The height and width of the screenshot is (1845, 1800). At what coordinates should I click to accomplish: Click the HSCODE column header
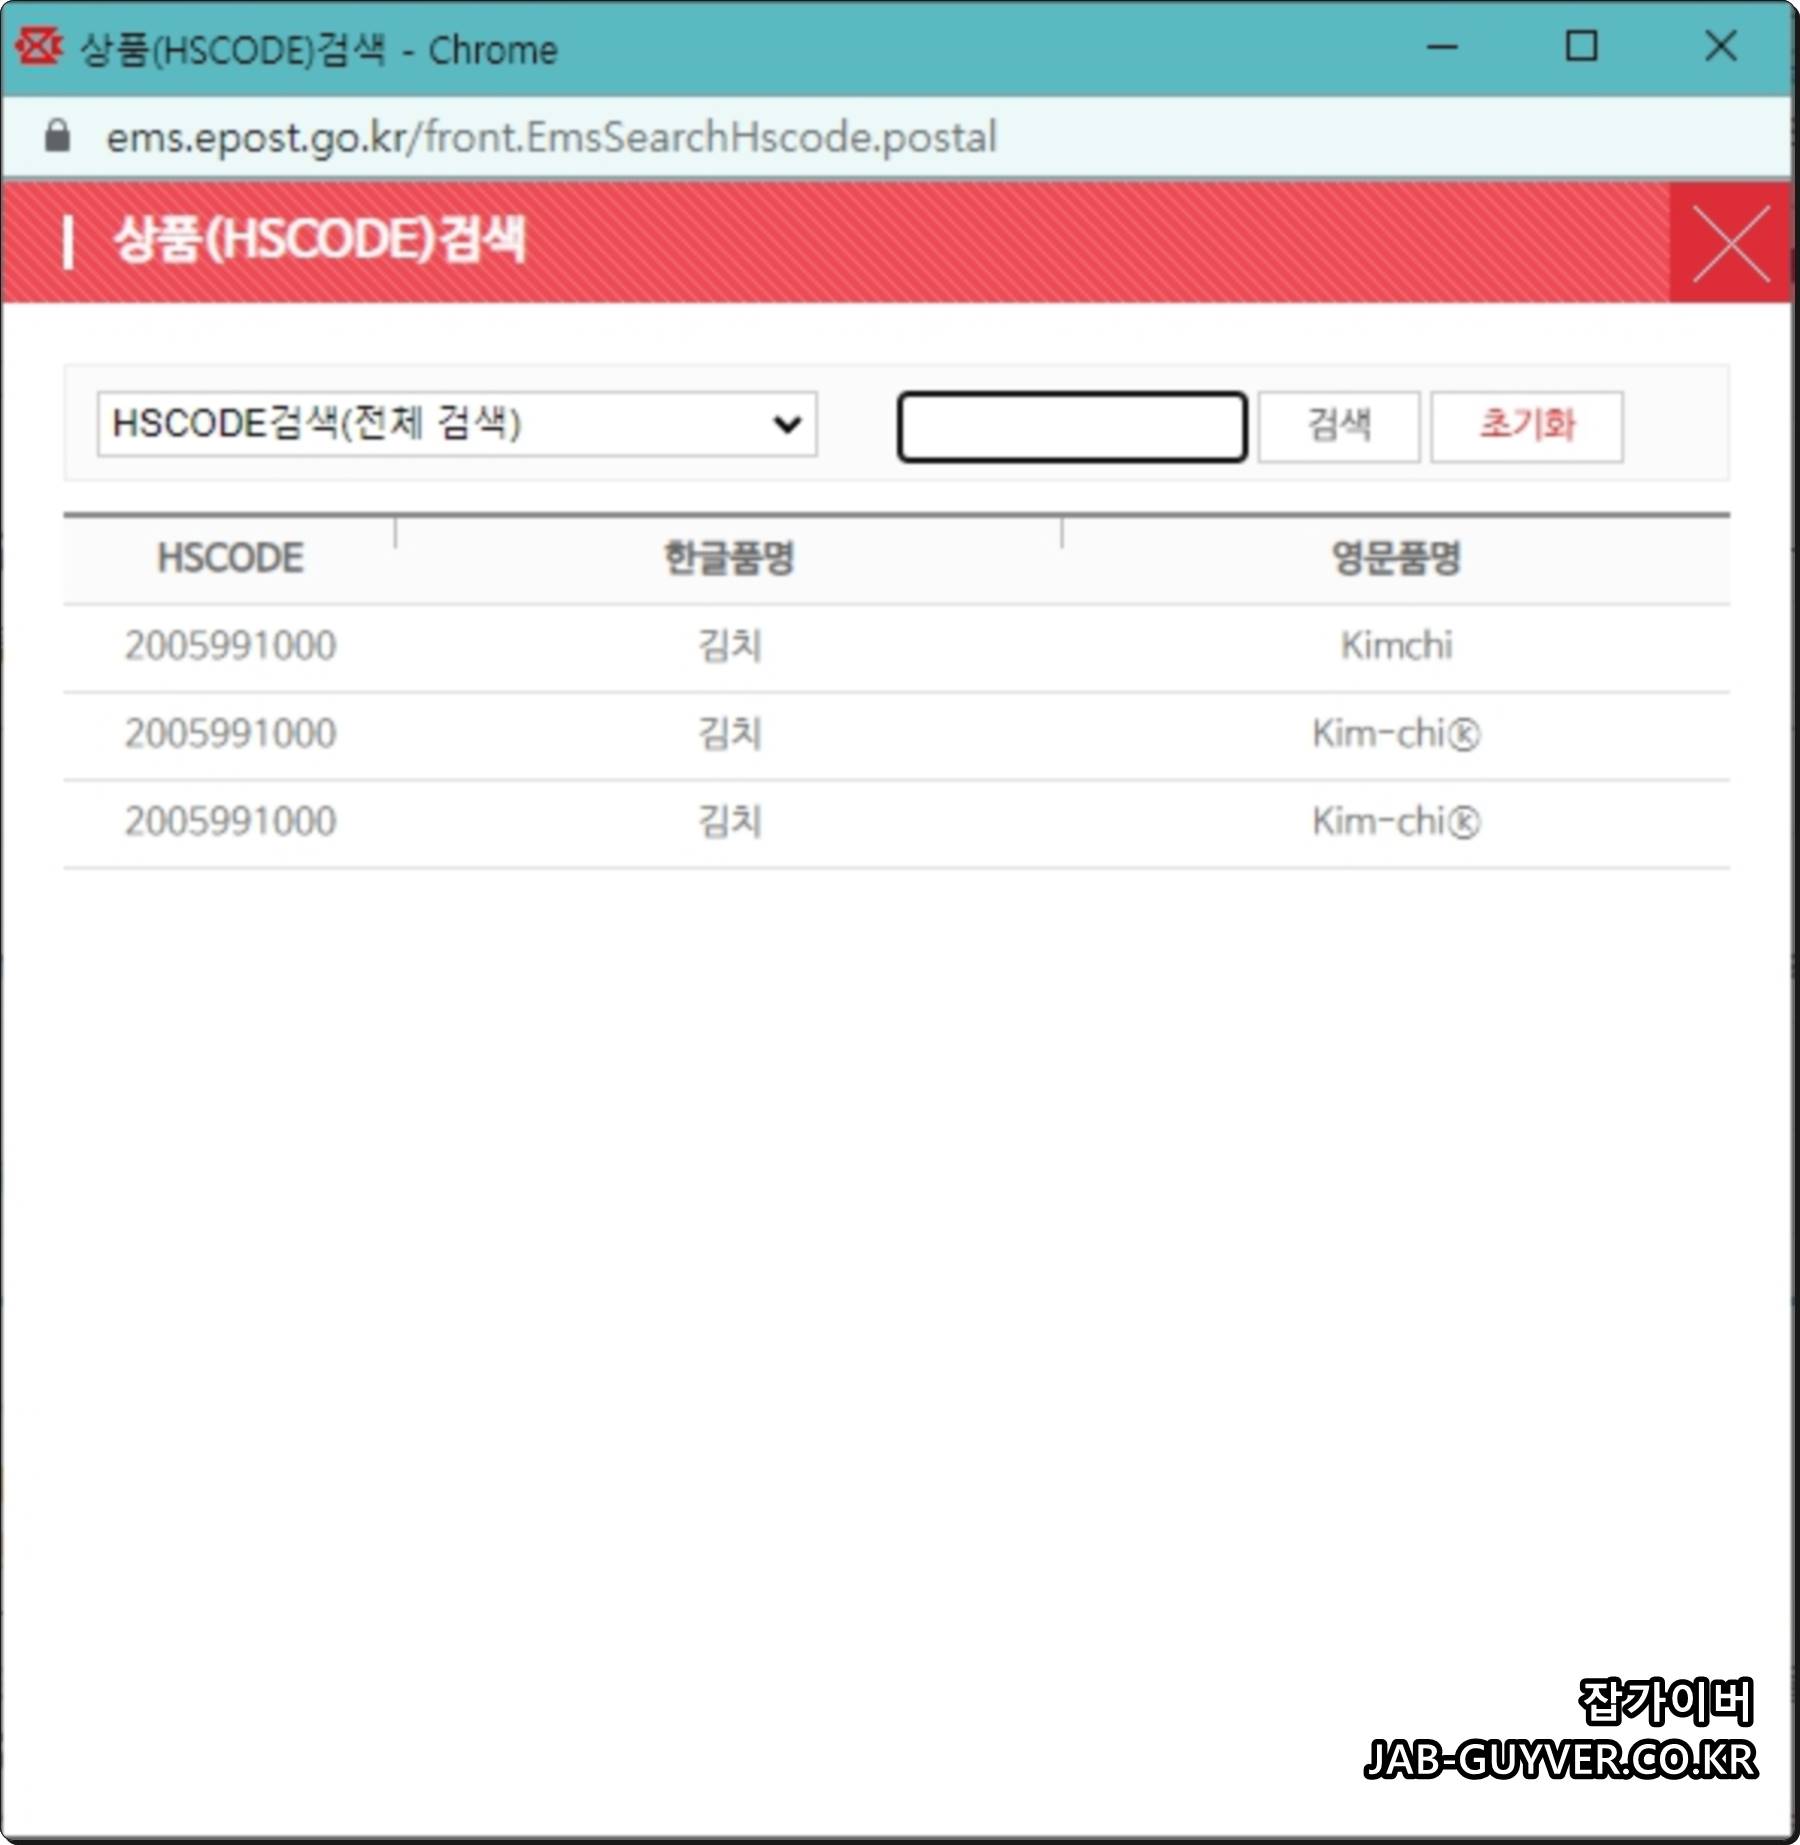tap(230, 558)
